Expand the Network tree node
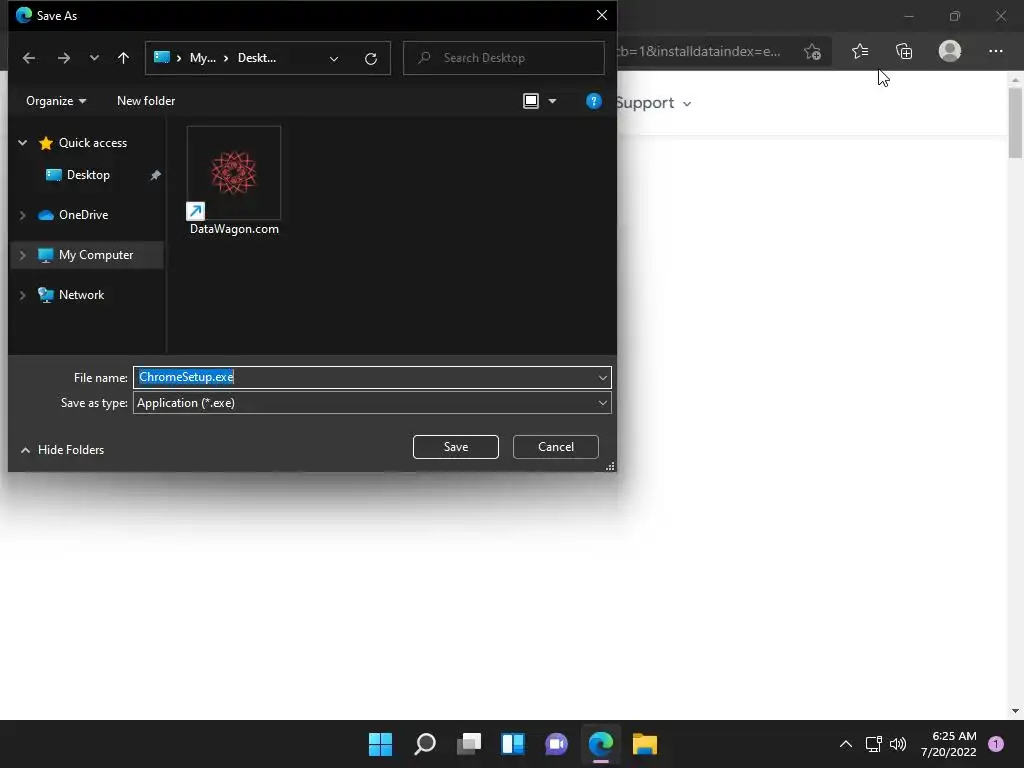 (x=22, y=295)
